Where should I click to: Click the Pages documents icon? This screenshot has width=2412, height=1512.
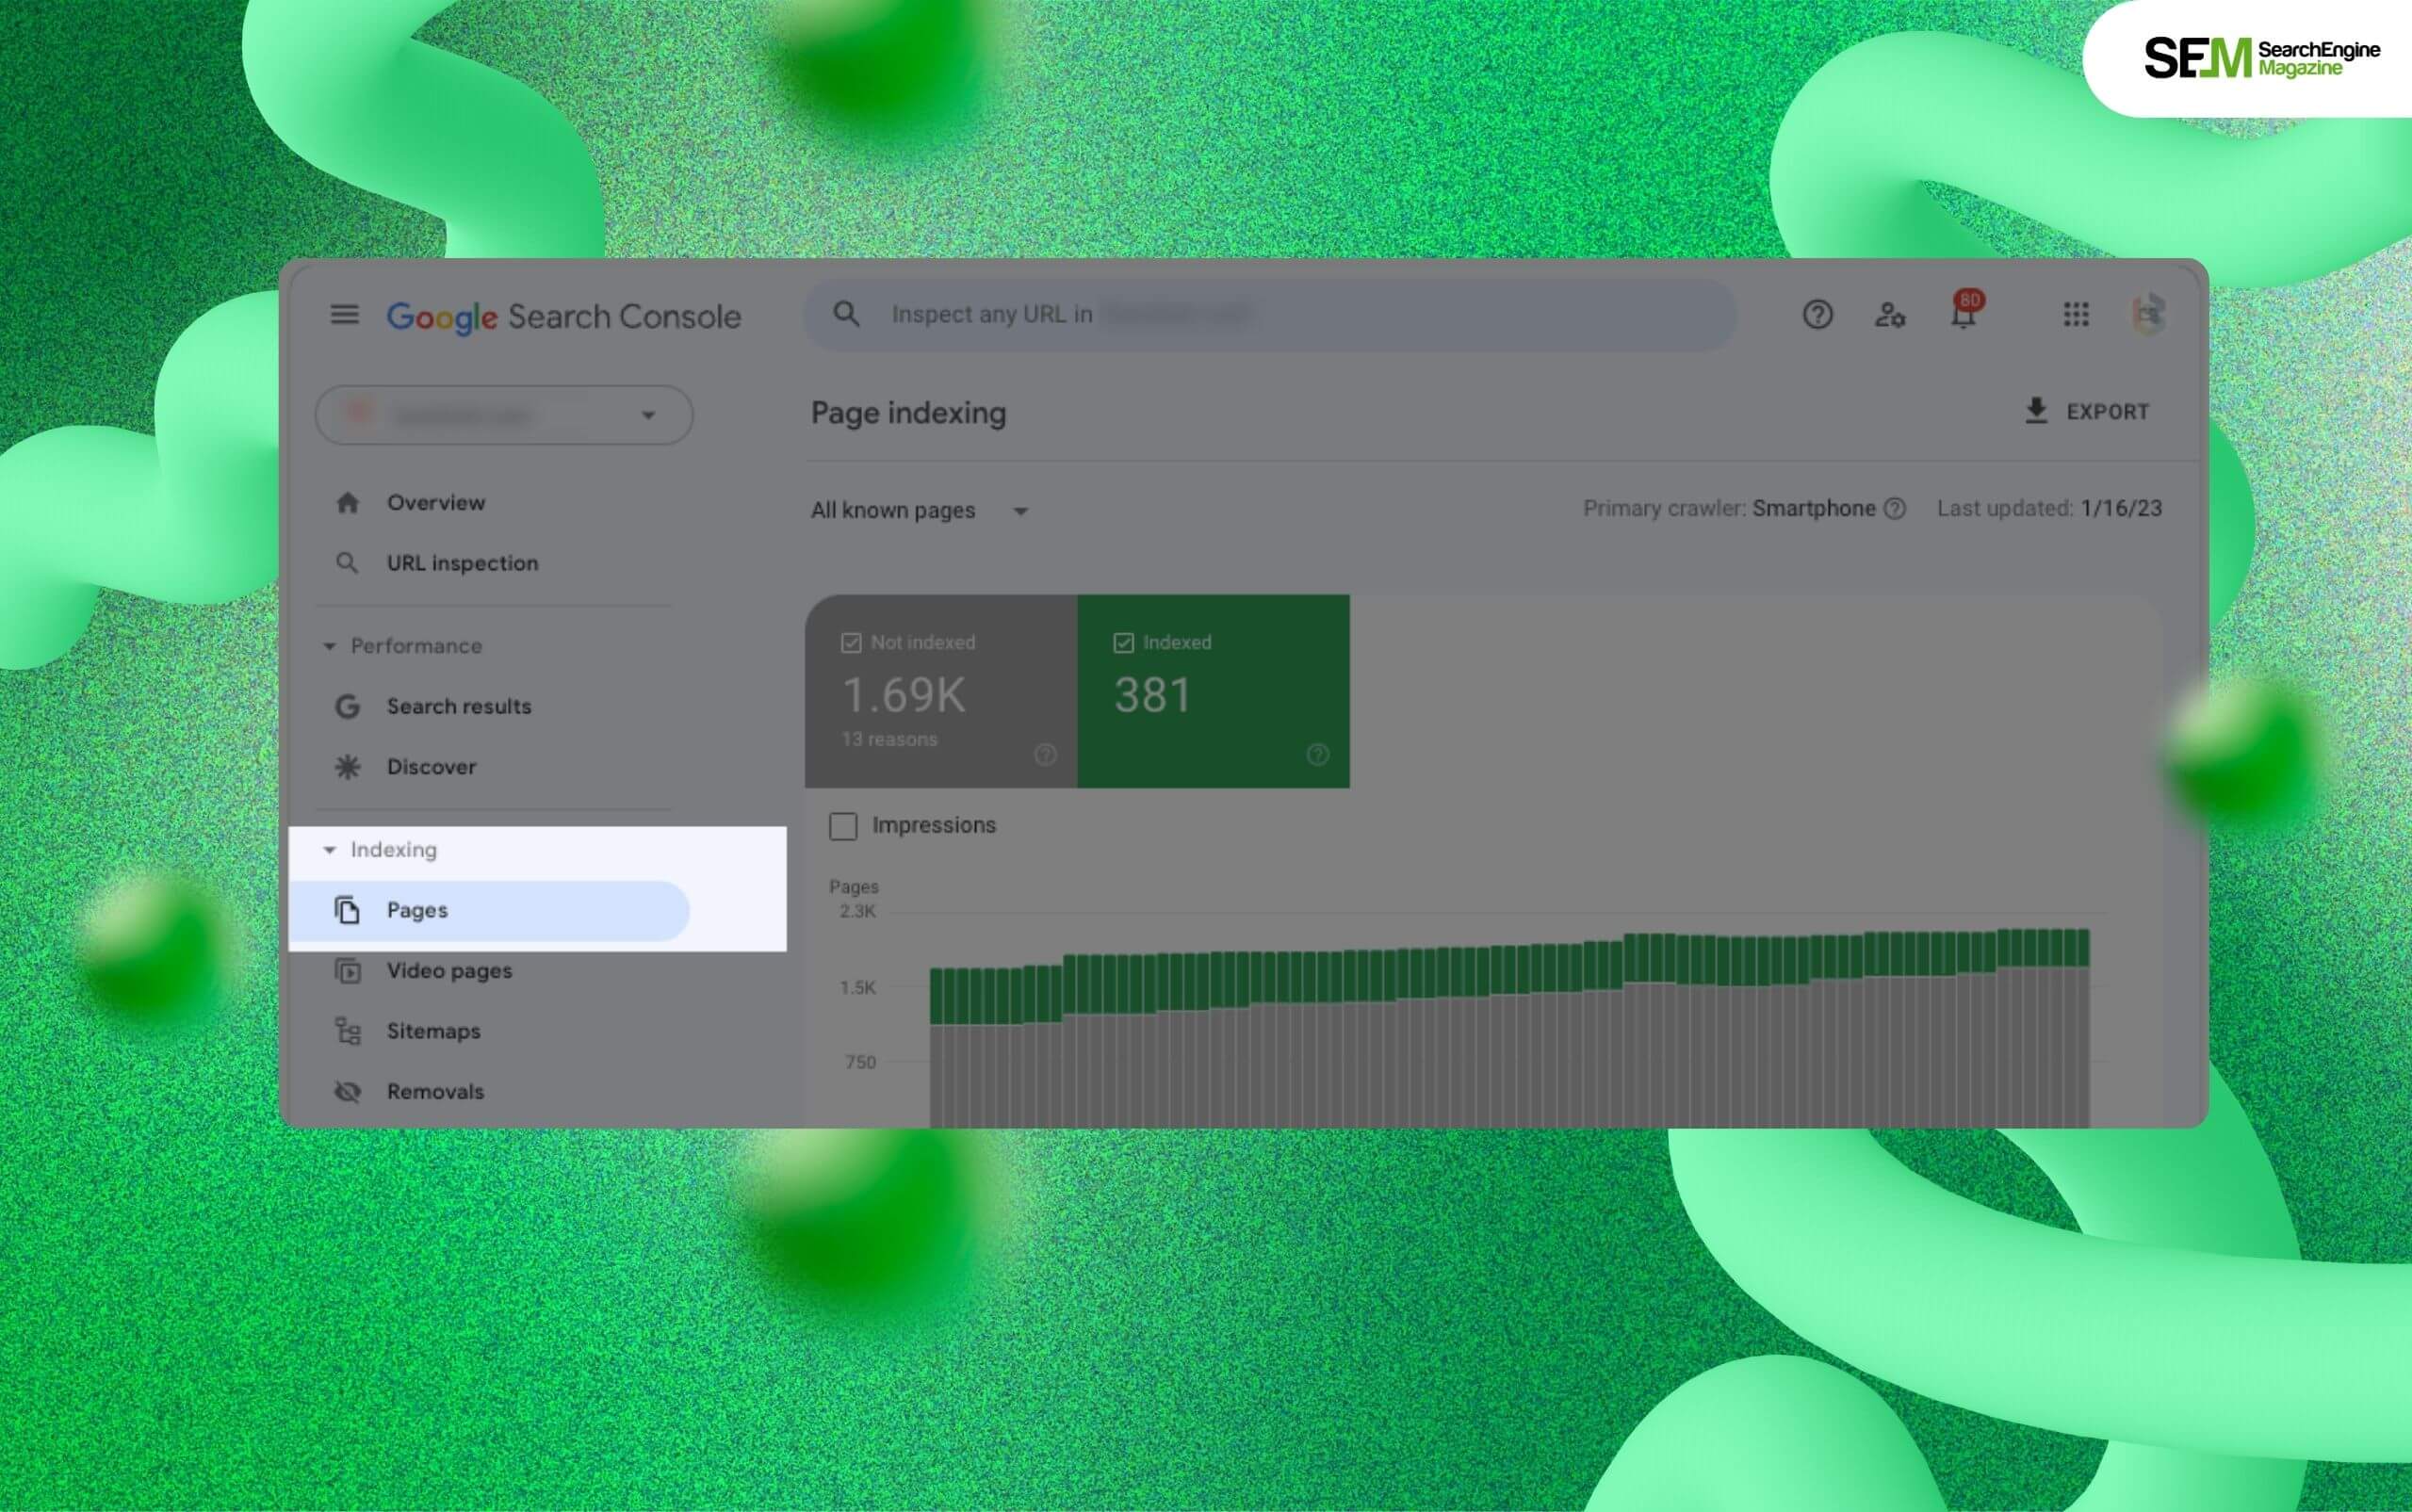coord(347,910)
